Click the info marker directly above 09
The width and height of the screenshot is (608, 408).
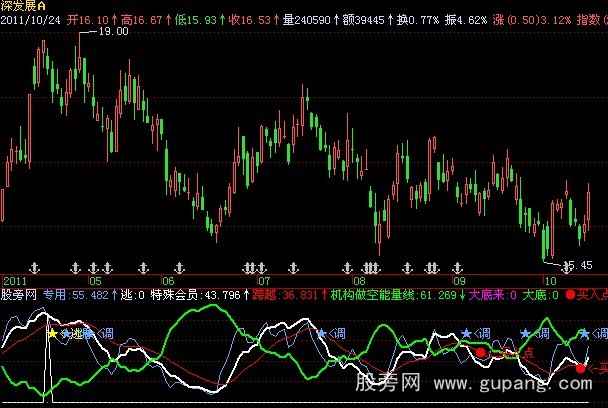pyautogui.click(x=458, y=268)
